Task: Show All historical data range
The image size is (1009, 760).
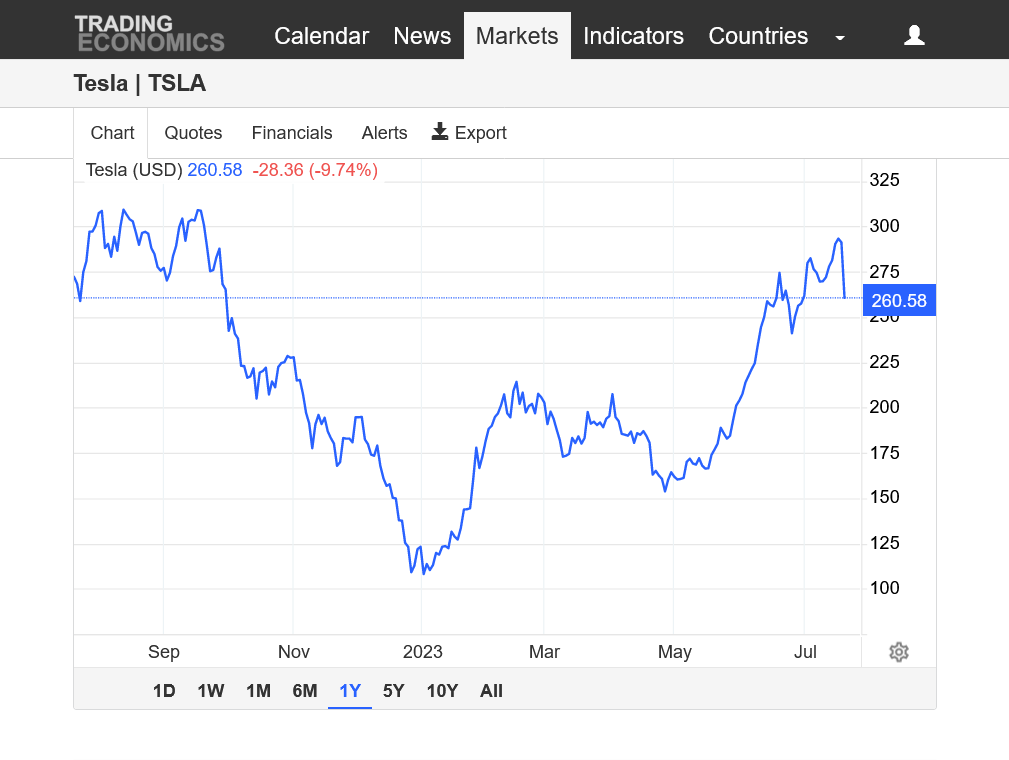Action: click(x=491, y=691)
